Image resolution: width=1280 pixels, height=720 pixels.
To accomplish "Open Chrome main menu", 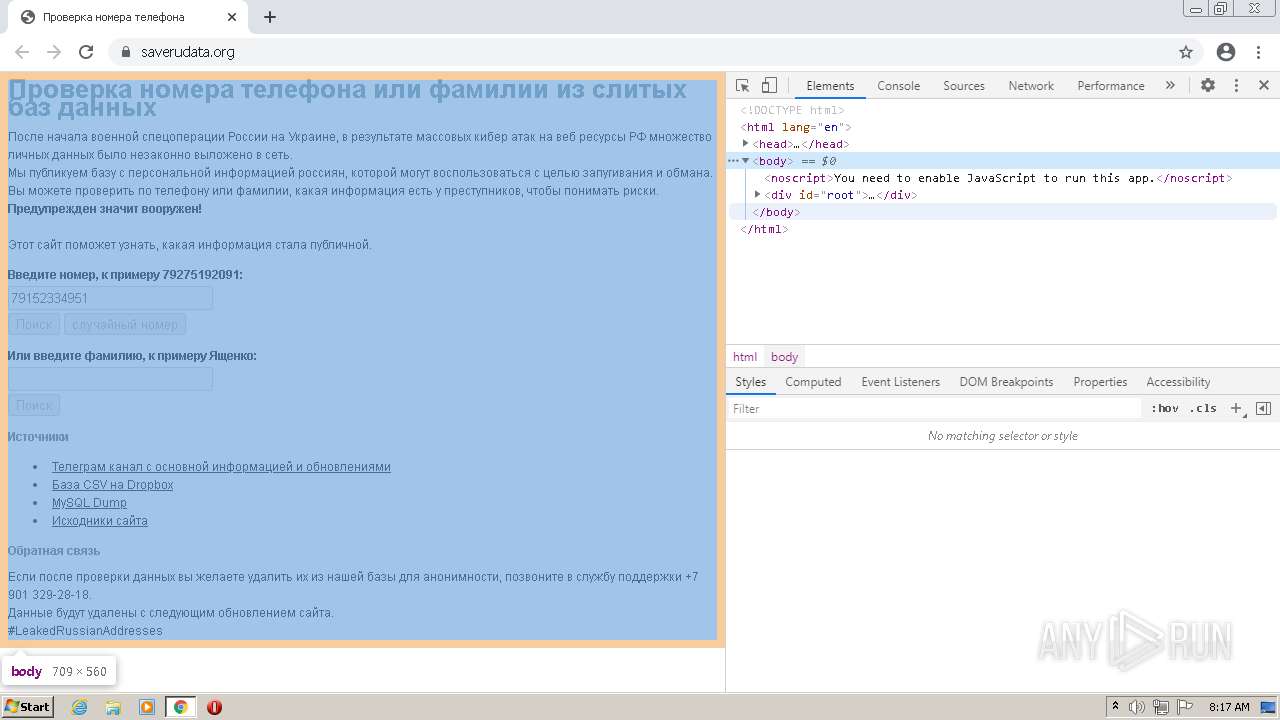I will pyautogui.click(x=1258, y=52).
